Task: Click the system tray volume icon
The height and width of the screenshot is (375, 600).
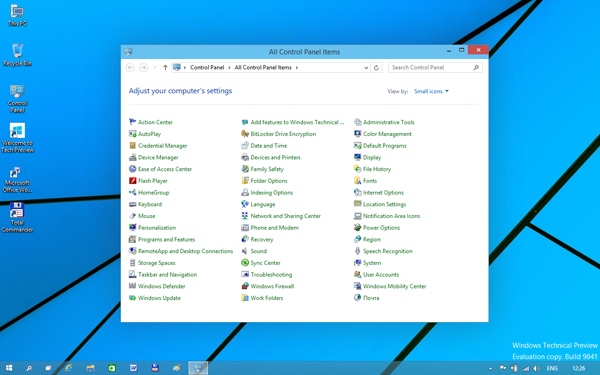Action: pyautogui.click(x=536, y=368)
